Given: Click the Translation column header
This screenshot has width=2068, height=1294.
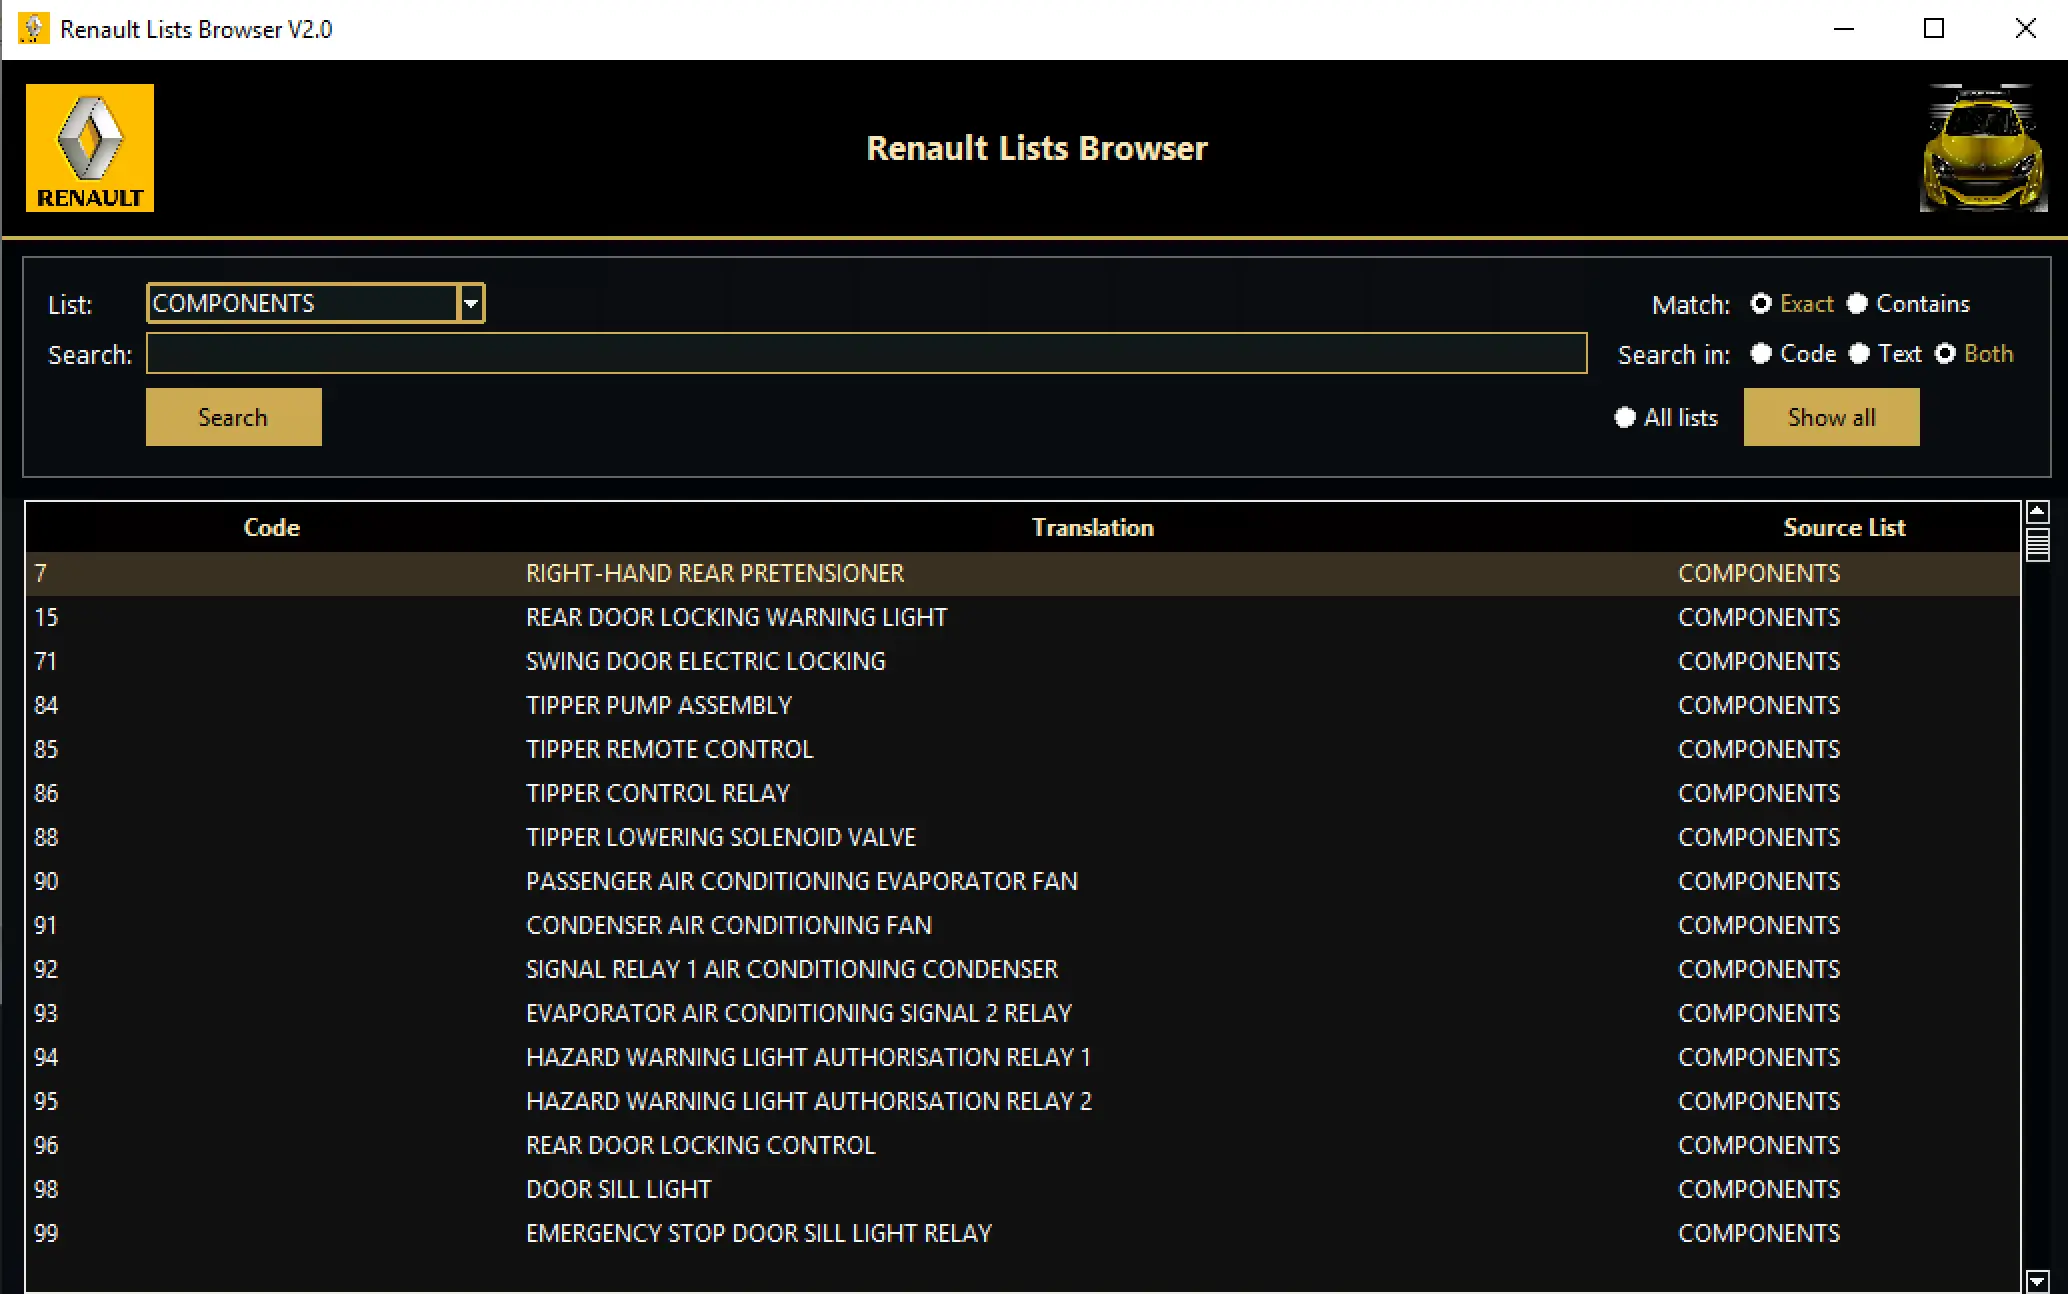Looking at the screenshot, I should [x=1092, y=527].
